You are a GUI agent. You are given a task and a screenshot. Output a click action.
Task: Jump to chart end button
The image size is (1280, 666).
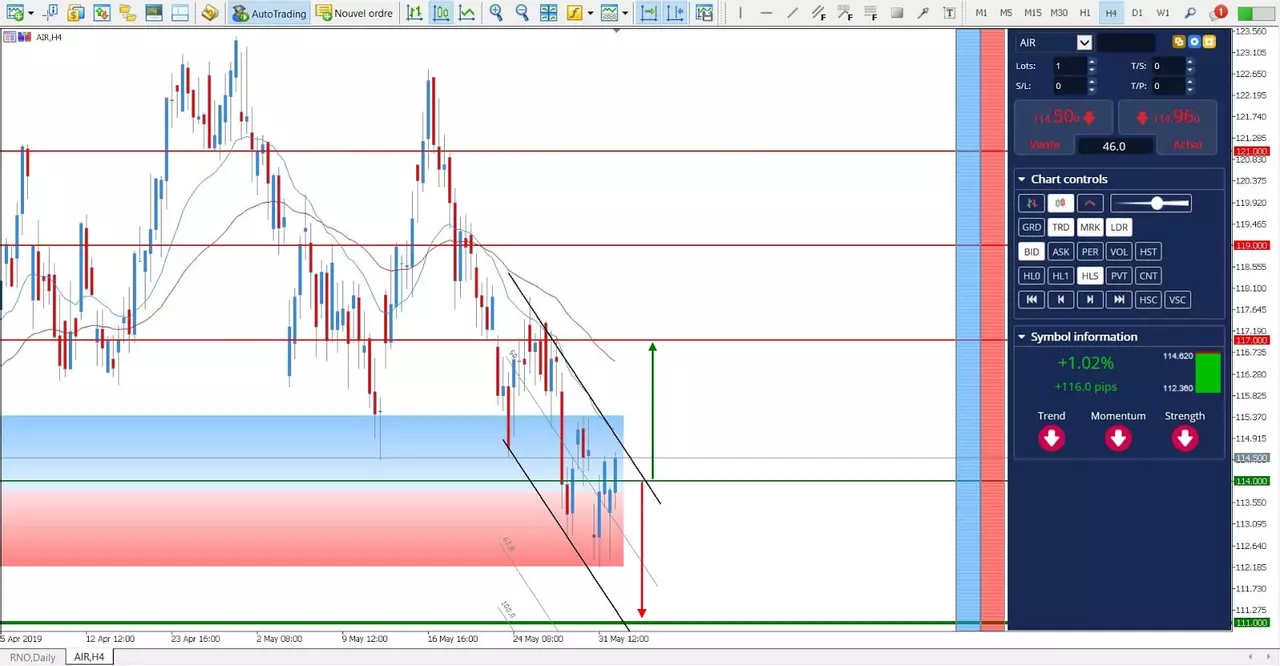1119,299
